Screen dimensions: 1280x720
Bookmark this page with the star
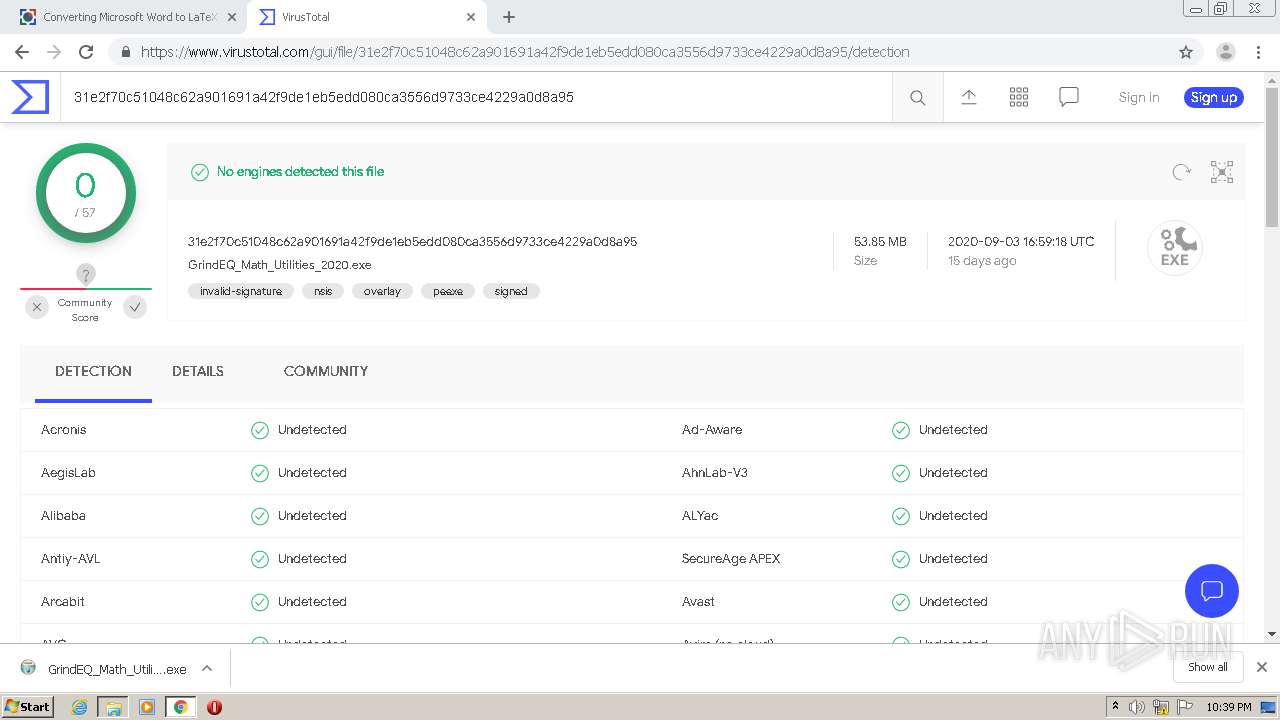tap(1186, 52)
